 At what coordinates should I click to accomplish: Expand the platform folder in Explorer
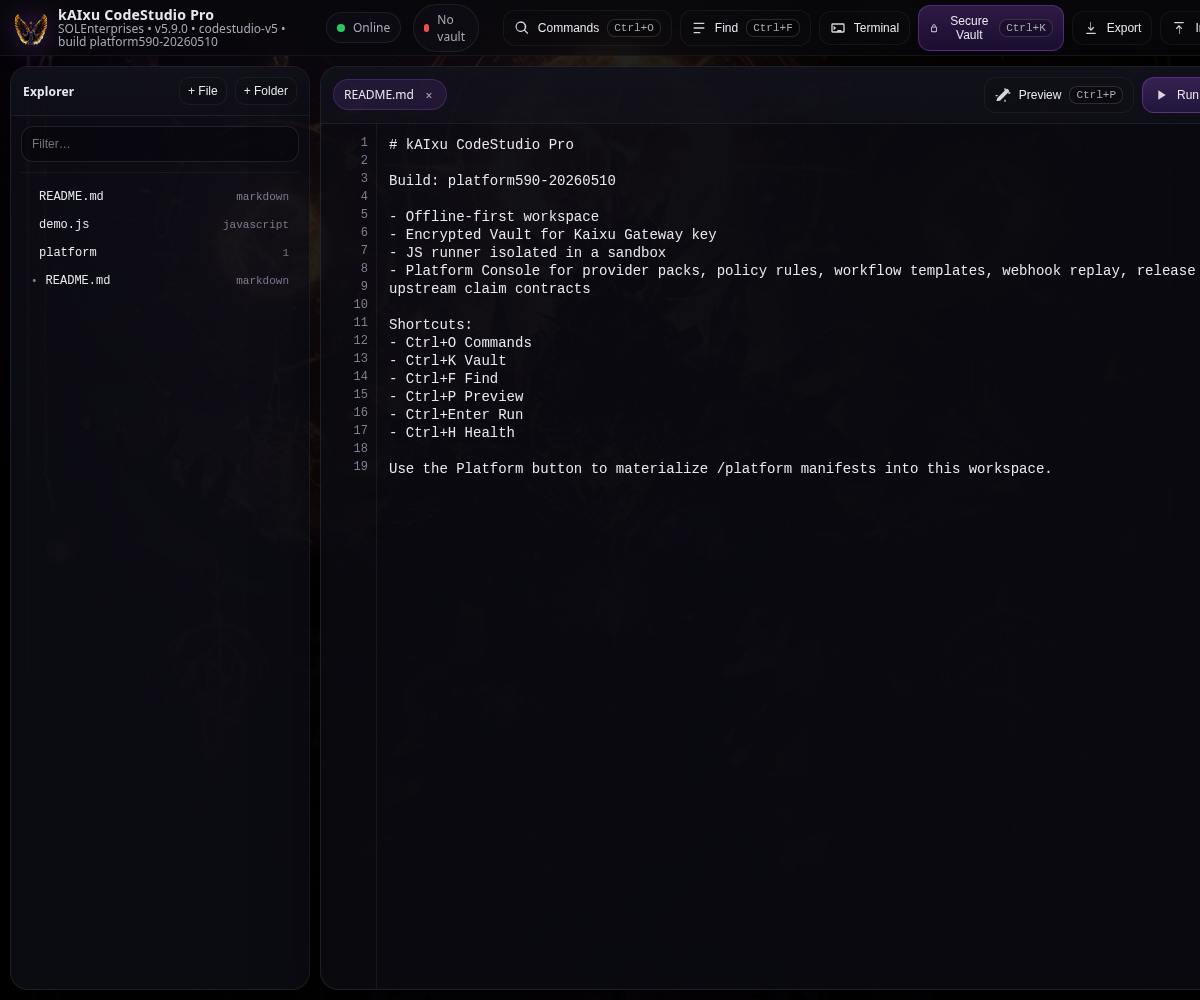pos(160,253)
